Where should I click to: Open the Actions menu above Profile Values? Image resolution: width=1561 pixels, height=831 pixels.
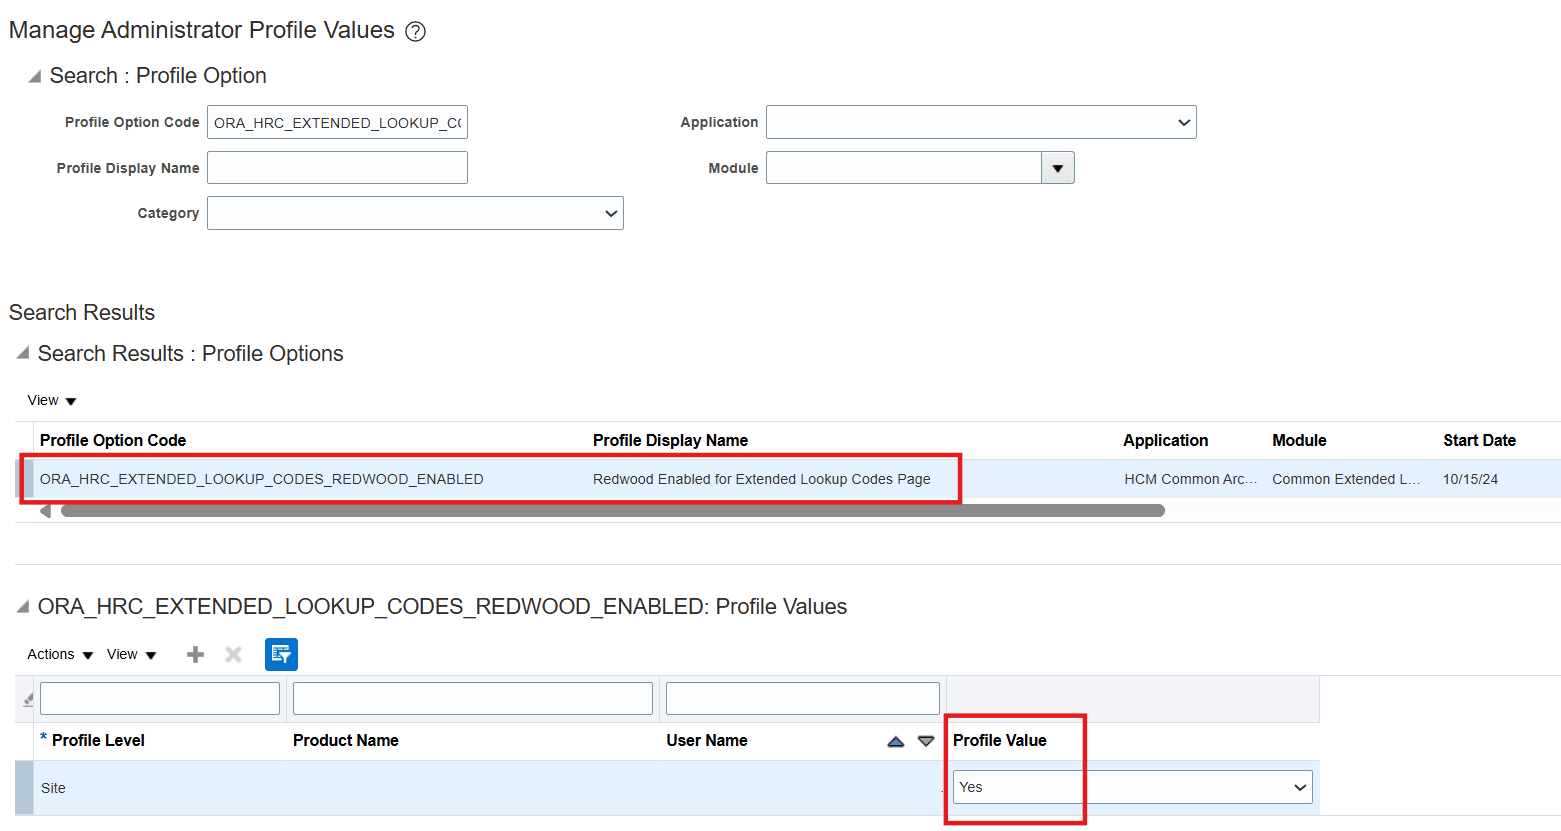(58, 654)
